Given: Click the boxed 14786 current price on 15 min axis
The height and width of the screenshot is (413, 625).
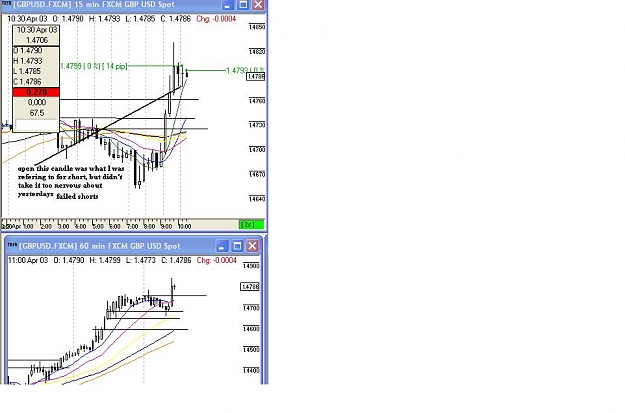Looking at the screenshot, I should point(256,76).
